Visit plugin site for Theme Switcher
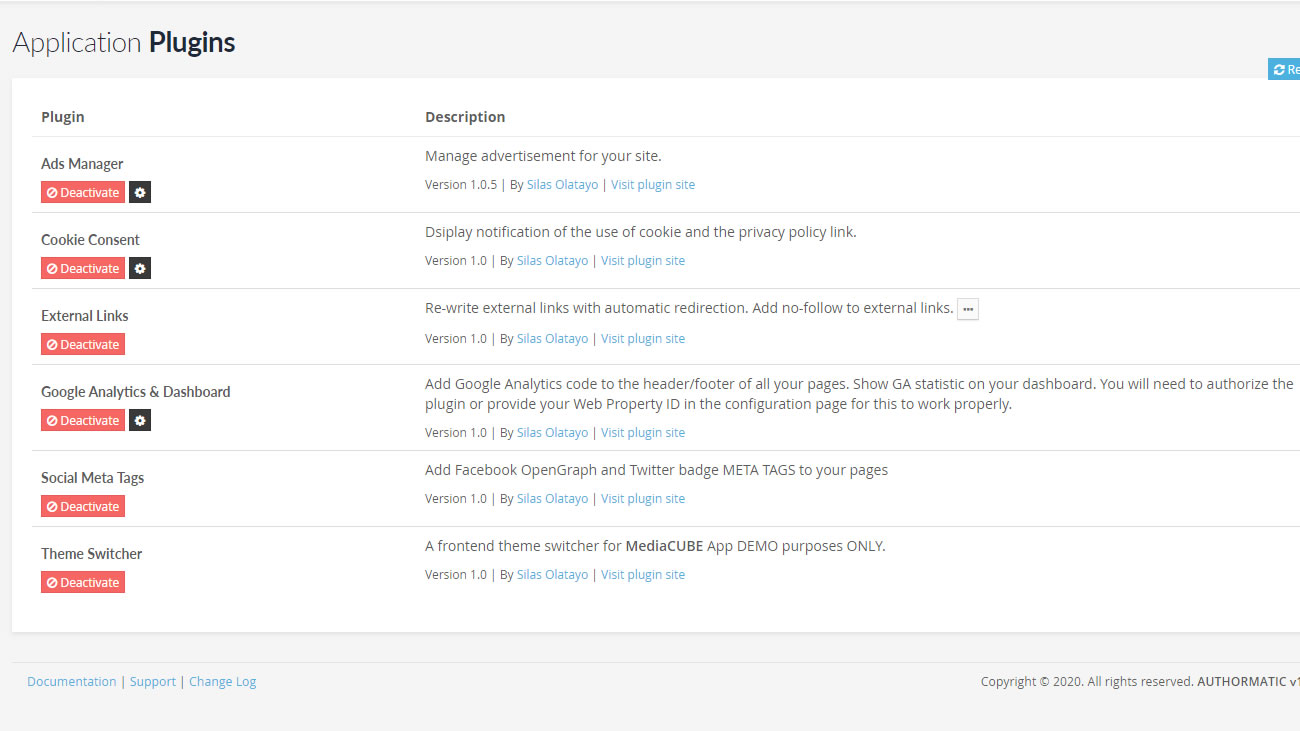This screenshot has width=1300, height=731. coord(643,575)
